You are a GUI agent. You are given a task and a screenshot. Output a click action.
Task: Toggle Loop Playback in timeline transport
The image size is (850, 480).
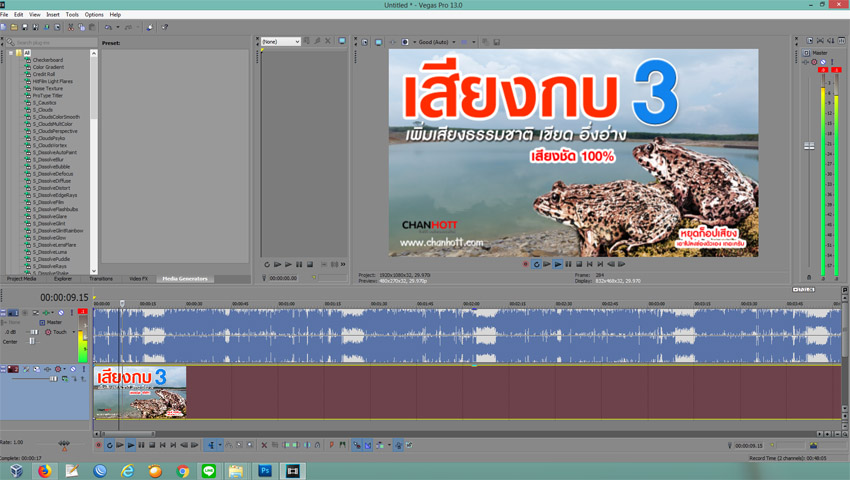[110, 445]
